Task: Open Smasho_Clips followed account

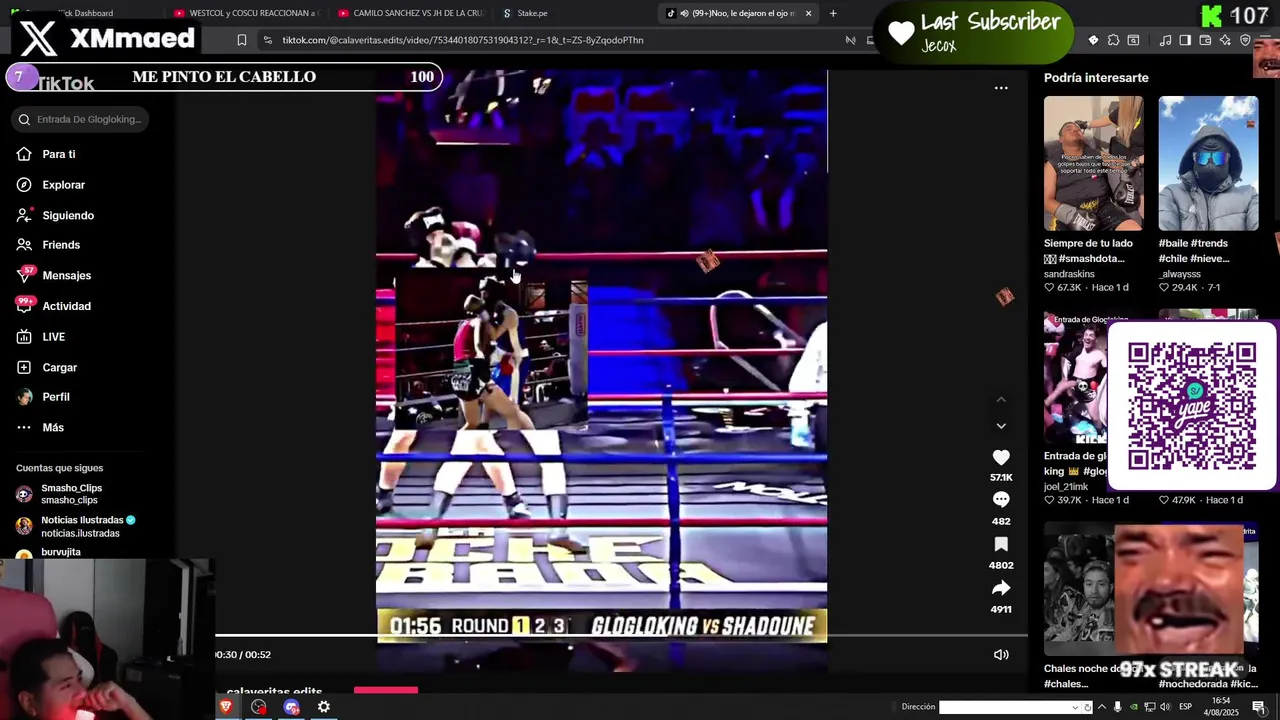Action: [71, 494]
